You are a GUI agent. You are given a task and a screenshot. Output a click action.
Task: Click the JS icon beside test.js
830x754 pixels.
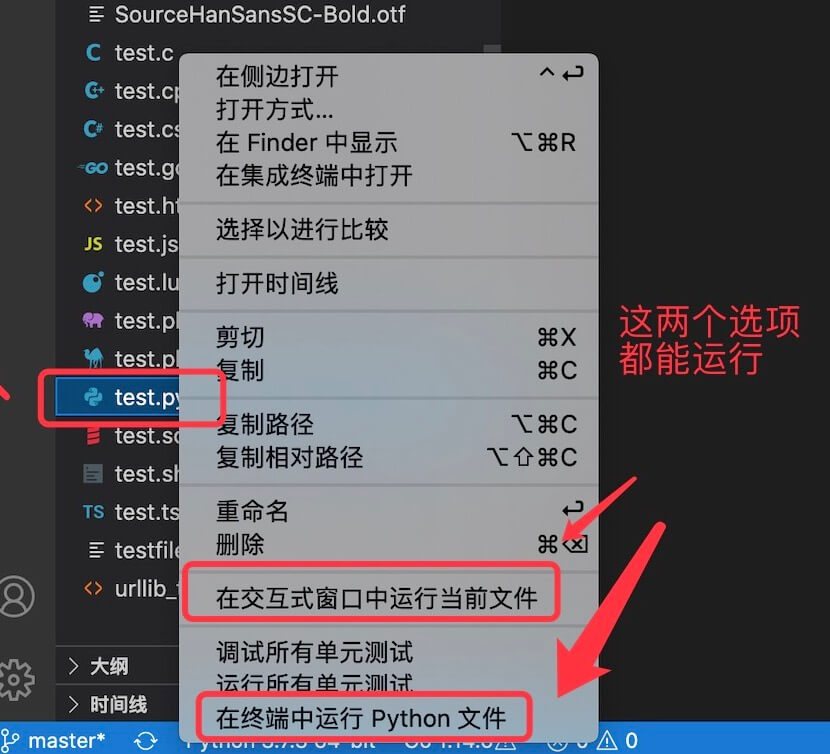coord(93,244)
